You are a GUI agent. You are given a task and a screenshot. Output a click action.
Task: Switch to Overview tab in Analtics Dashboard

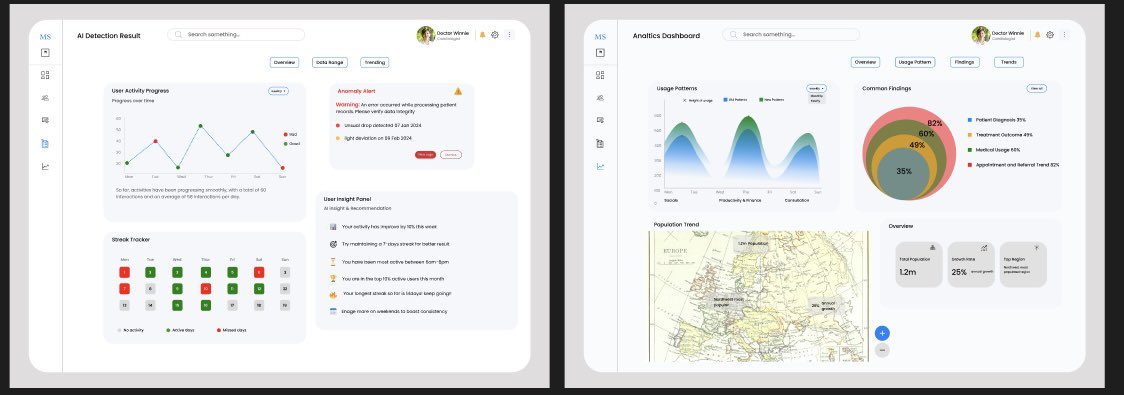[865, 62]
